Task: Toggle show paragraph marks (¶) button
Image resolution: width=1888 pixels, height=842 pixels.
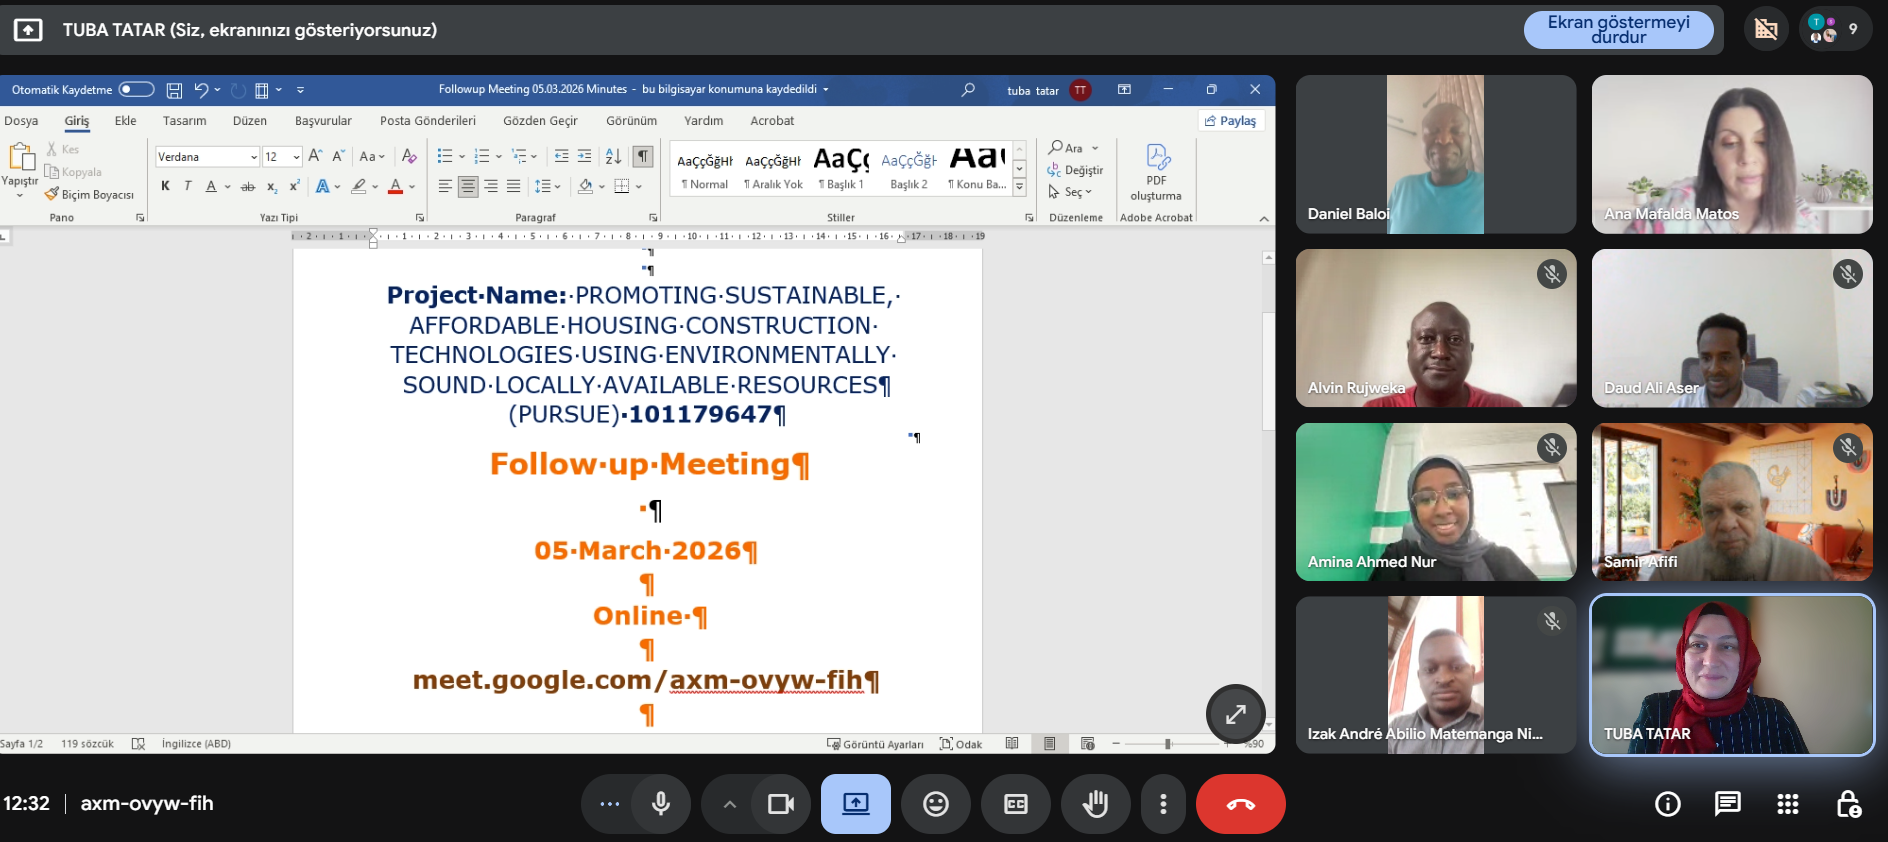Action: pyautogui.click(x=643, y=156)
